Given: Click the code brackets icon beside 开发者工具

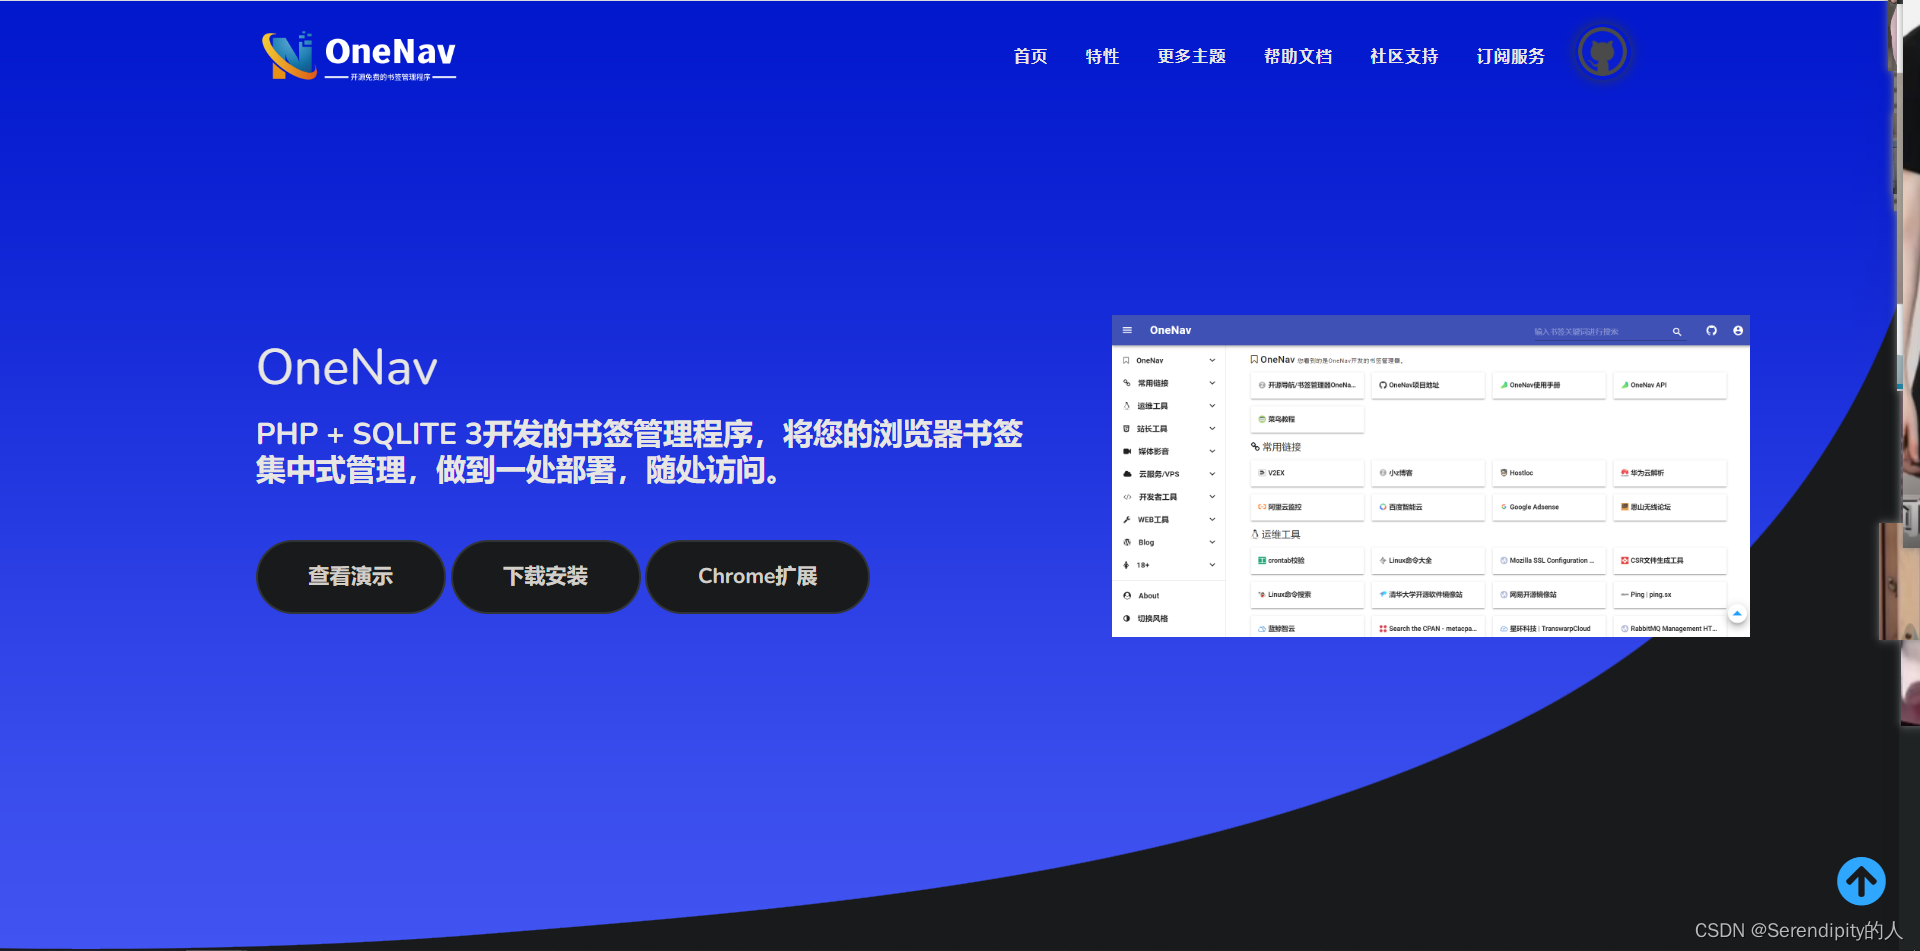Looking at the screenshot, I should (x=1127, y=497).
